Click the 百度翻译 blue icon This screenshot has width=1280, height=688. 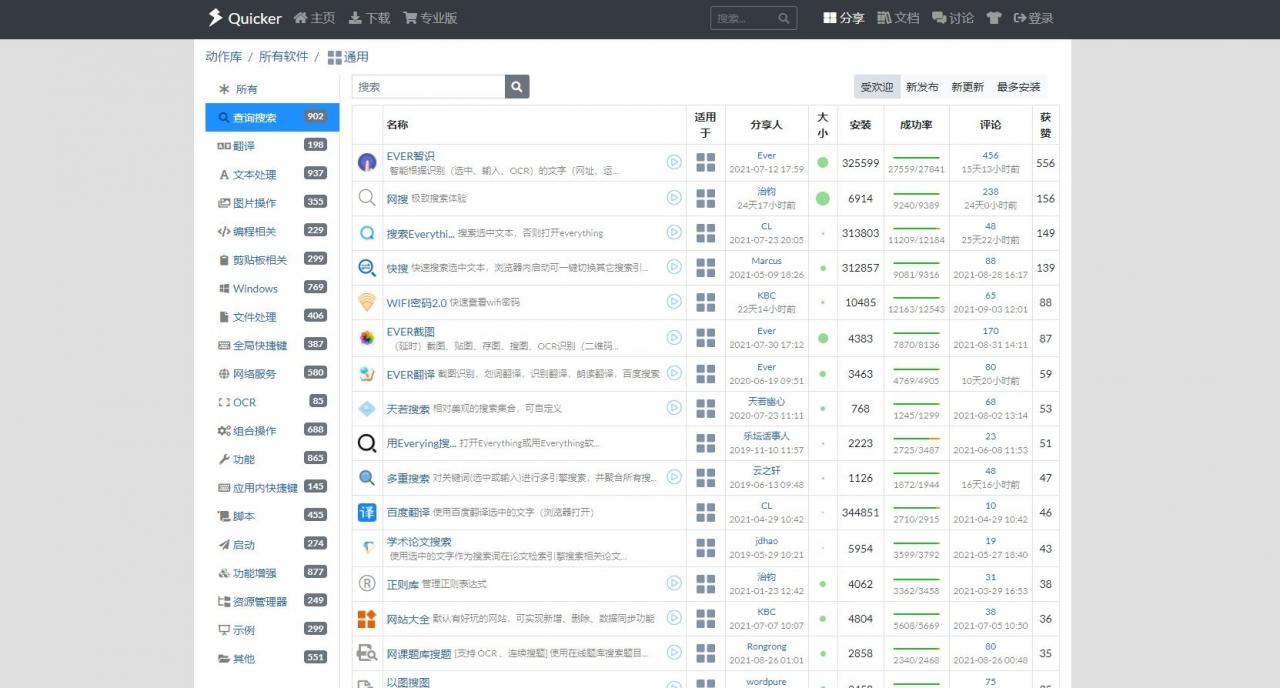click(367, 513)
